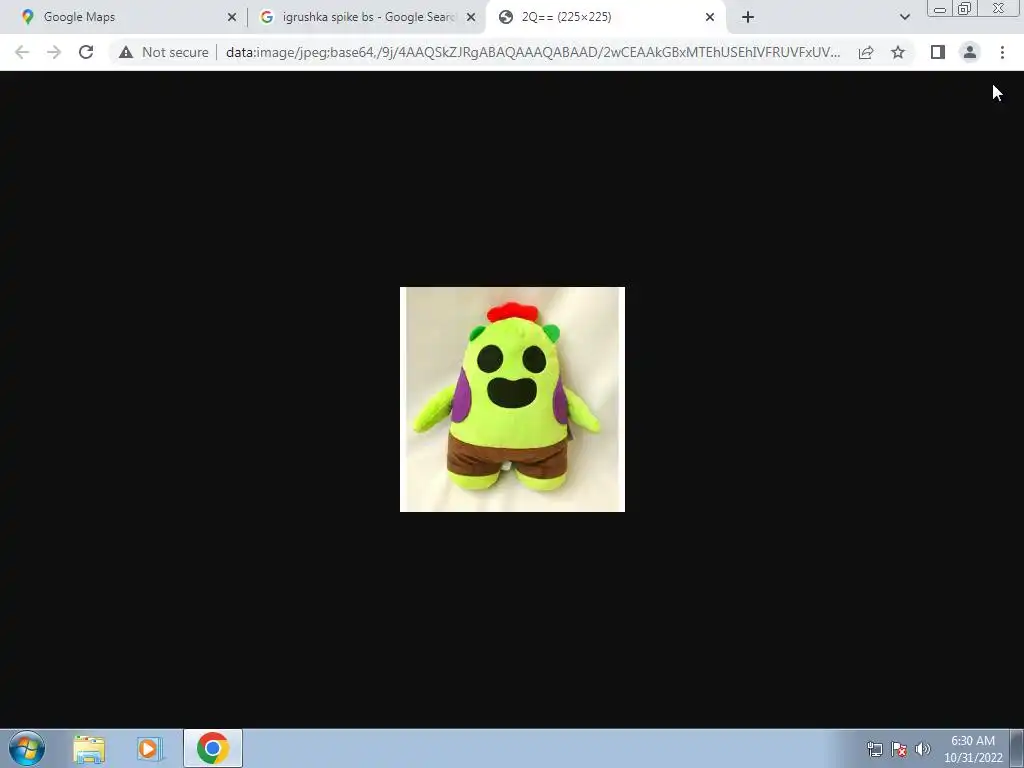Open the Action Center flag icon
Image resolution: width=1024 pixels, height=768 pixels.
tap(899, 749)
